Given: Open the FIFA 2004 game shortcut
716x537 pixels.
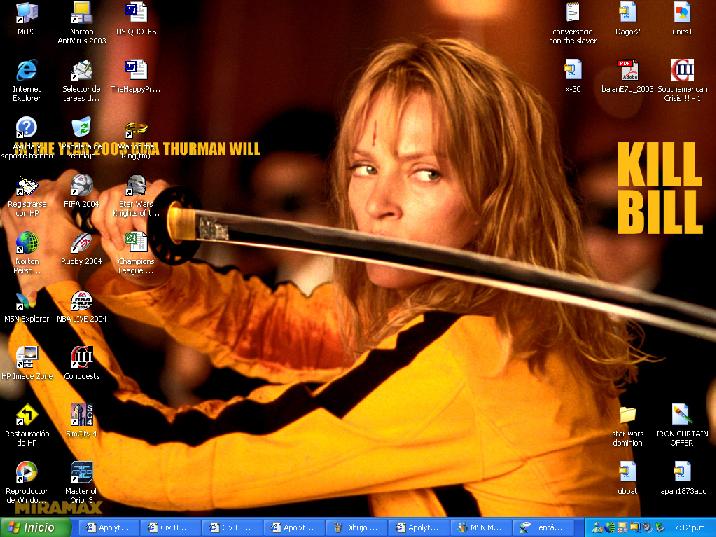Looking at the screenshot, I should tap(82, 186).
